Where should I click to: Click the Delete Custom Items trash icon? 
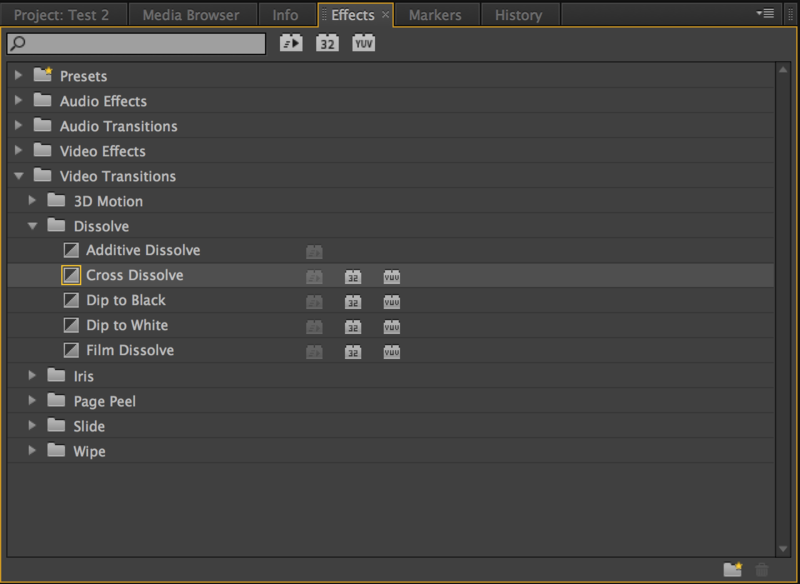pos(762,569)
